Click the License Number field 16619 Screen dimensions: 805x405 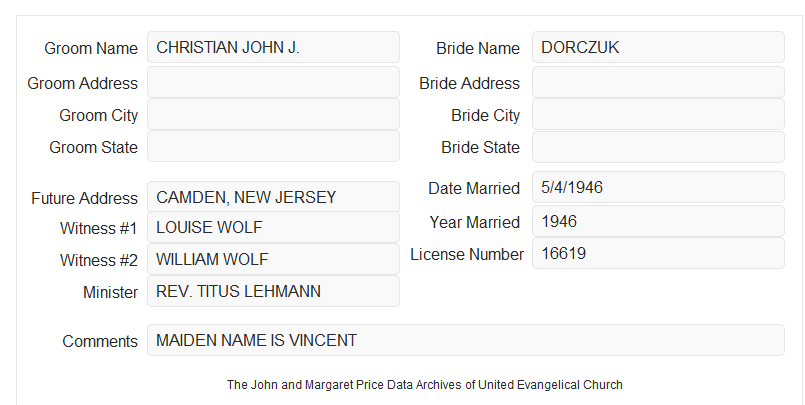click(658, 253)
